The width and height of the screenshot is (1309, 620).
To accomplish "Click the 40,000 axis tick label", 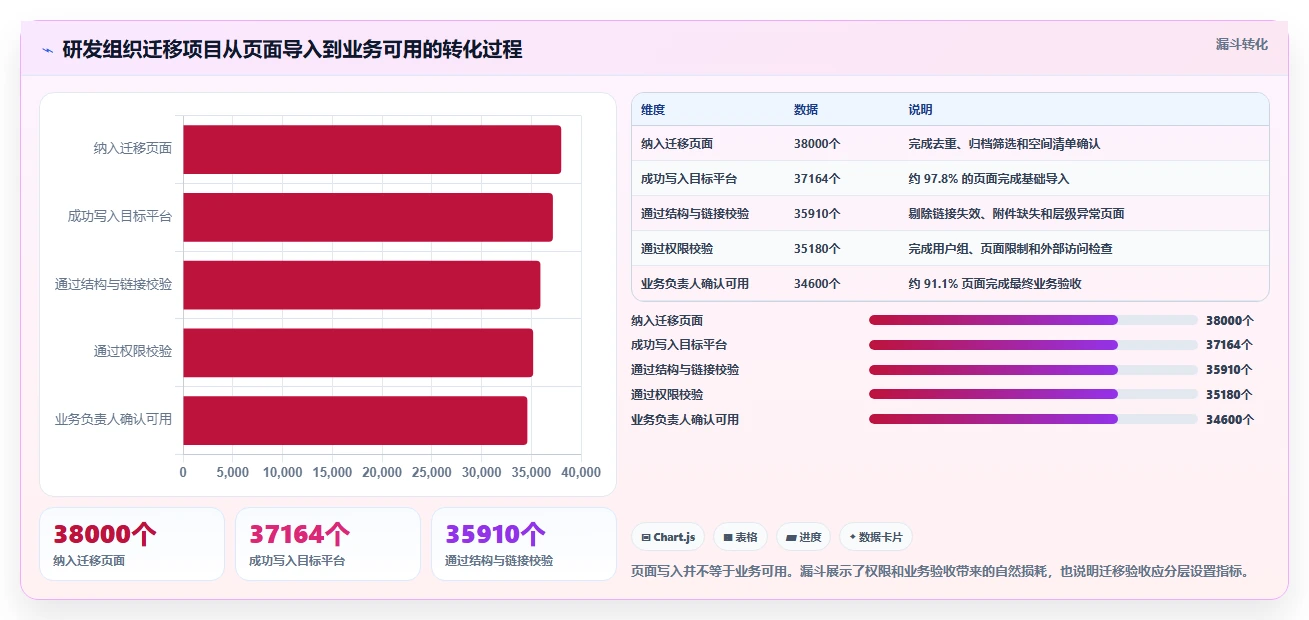I will 581,472.
